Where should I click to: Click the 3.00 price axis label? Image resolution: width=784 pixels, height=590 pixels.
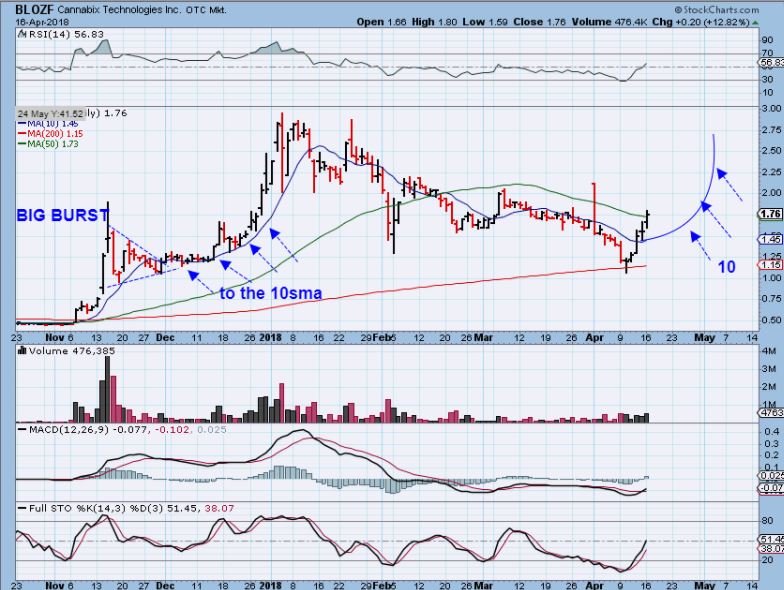[x=772, y=108]
